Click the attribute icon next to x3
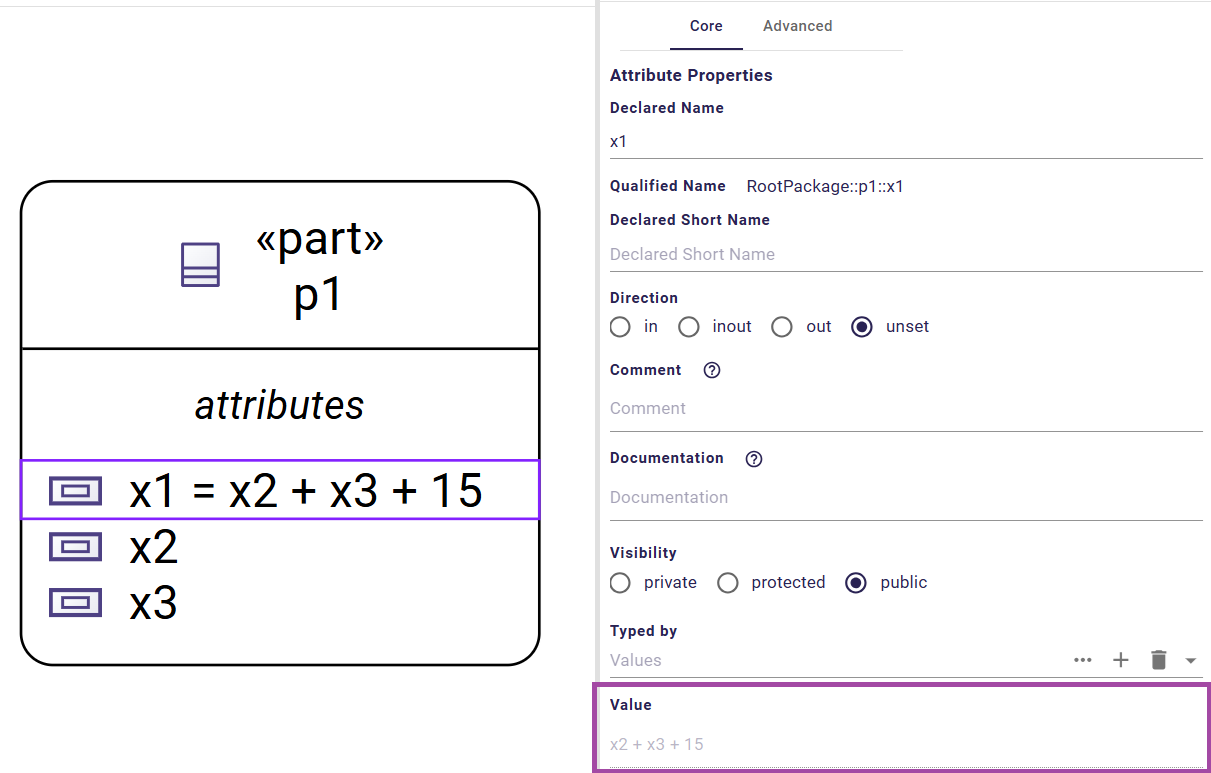Screen dimensions: 1211x773 (x=75, y=602)
